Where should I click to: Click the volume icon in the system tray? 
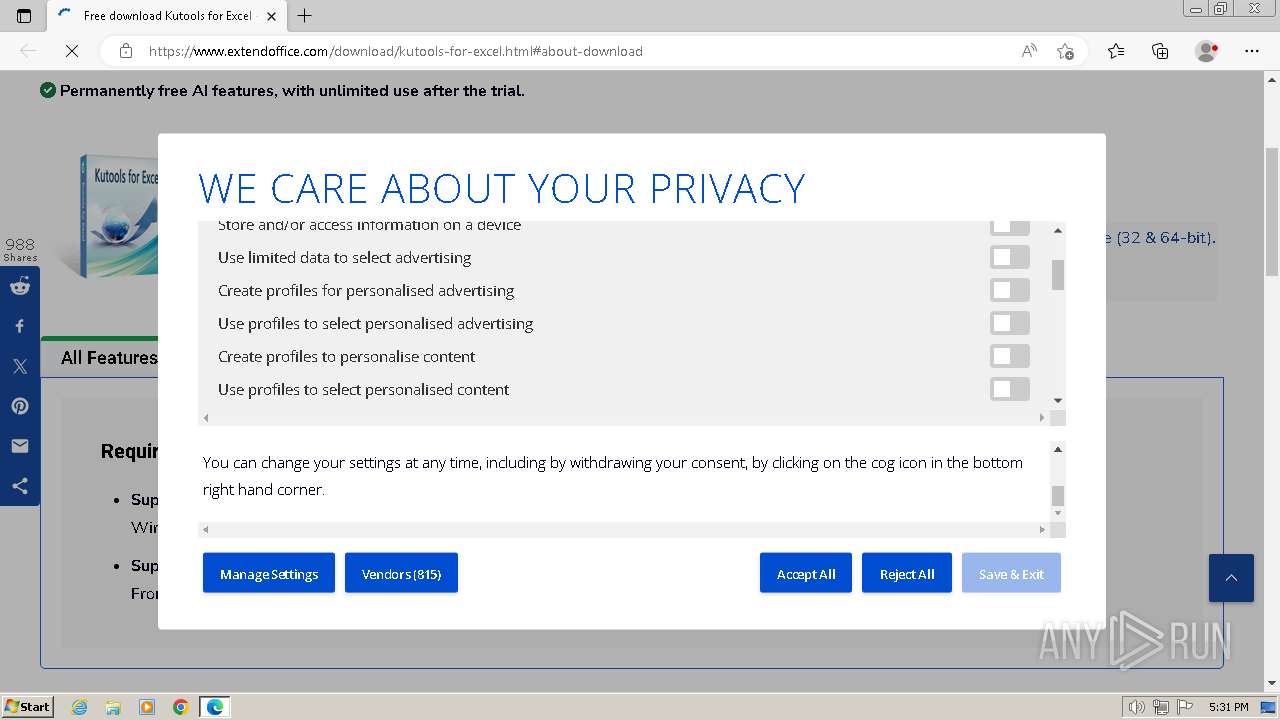coord(1136,707)
